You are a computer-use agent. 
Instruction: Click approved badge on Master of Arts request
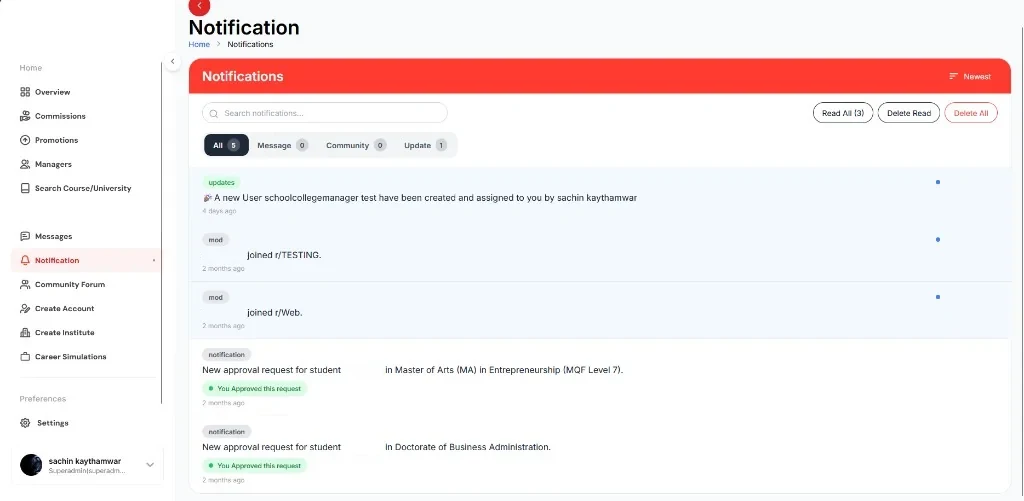[x=255, y=389]
